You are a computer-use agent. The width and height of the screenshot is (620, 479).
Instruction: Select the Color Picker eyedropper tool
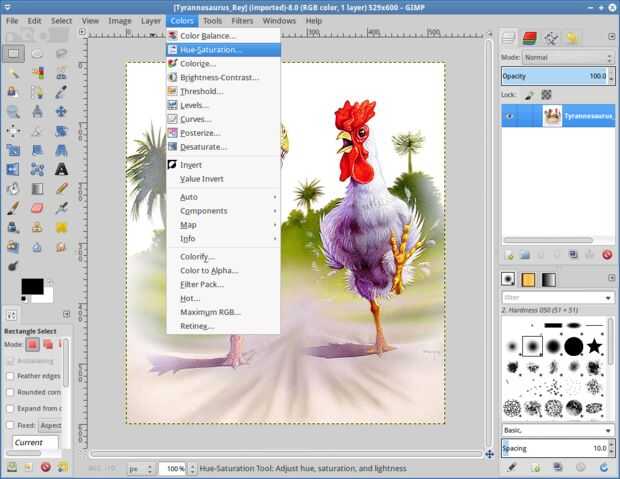click(61, 92)
